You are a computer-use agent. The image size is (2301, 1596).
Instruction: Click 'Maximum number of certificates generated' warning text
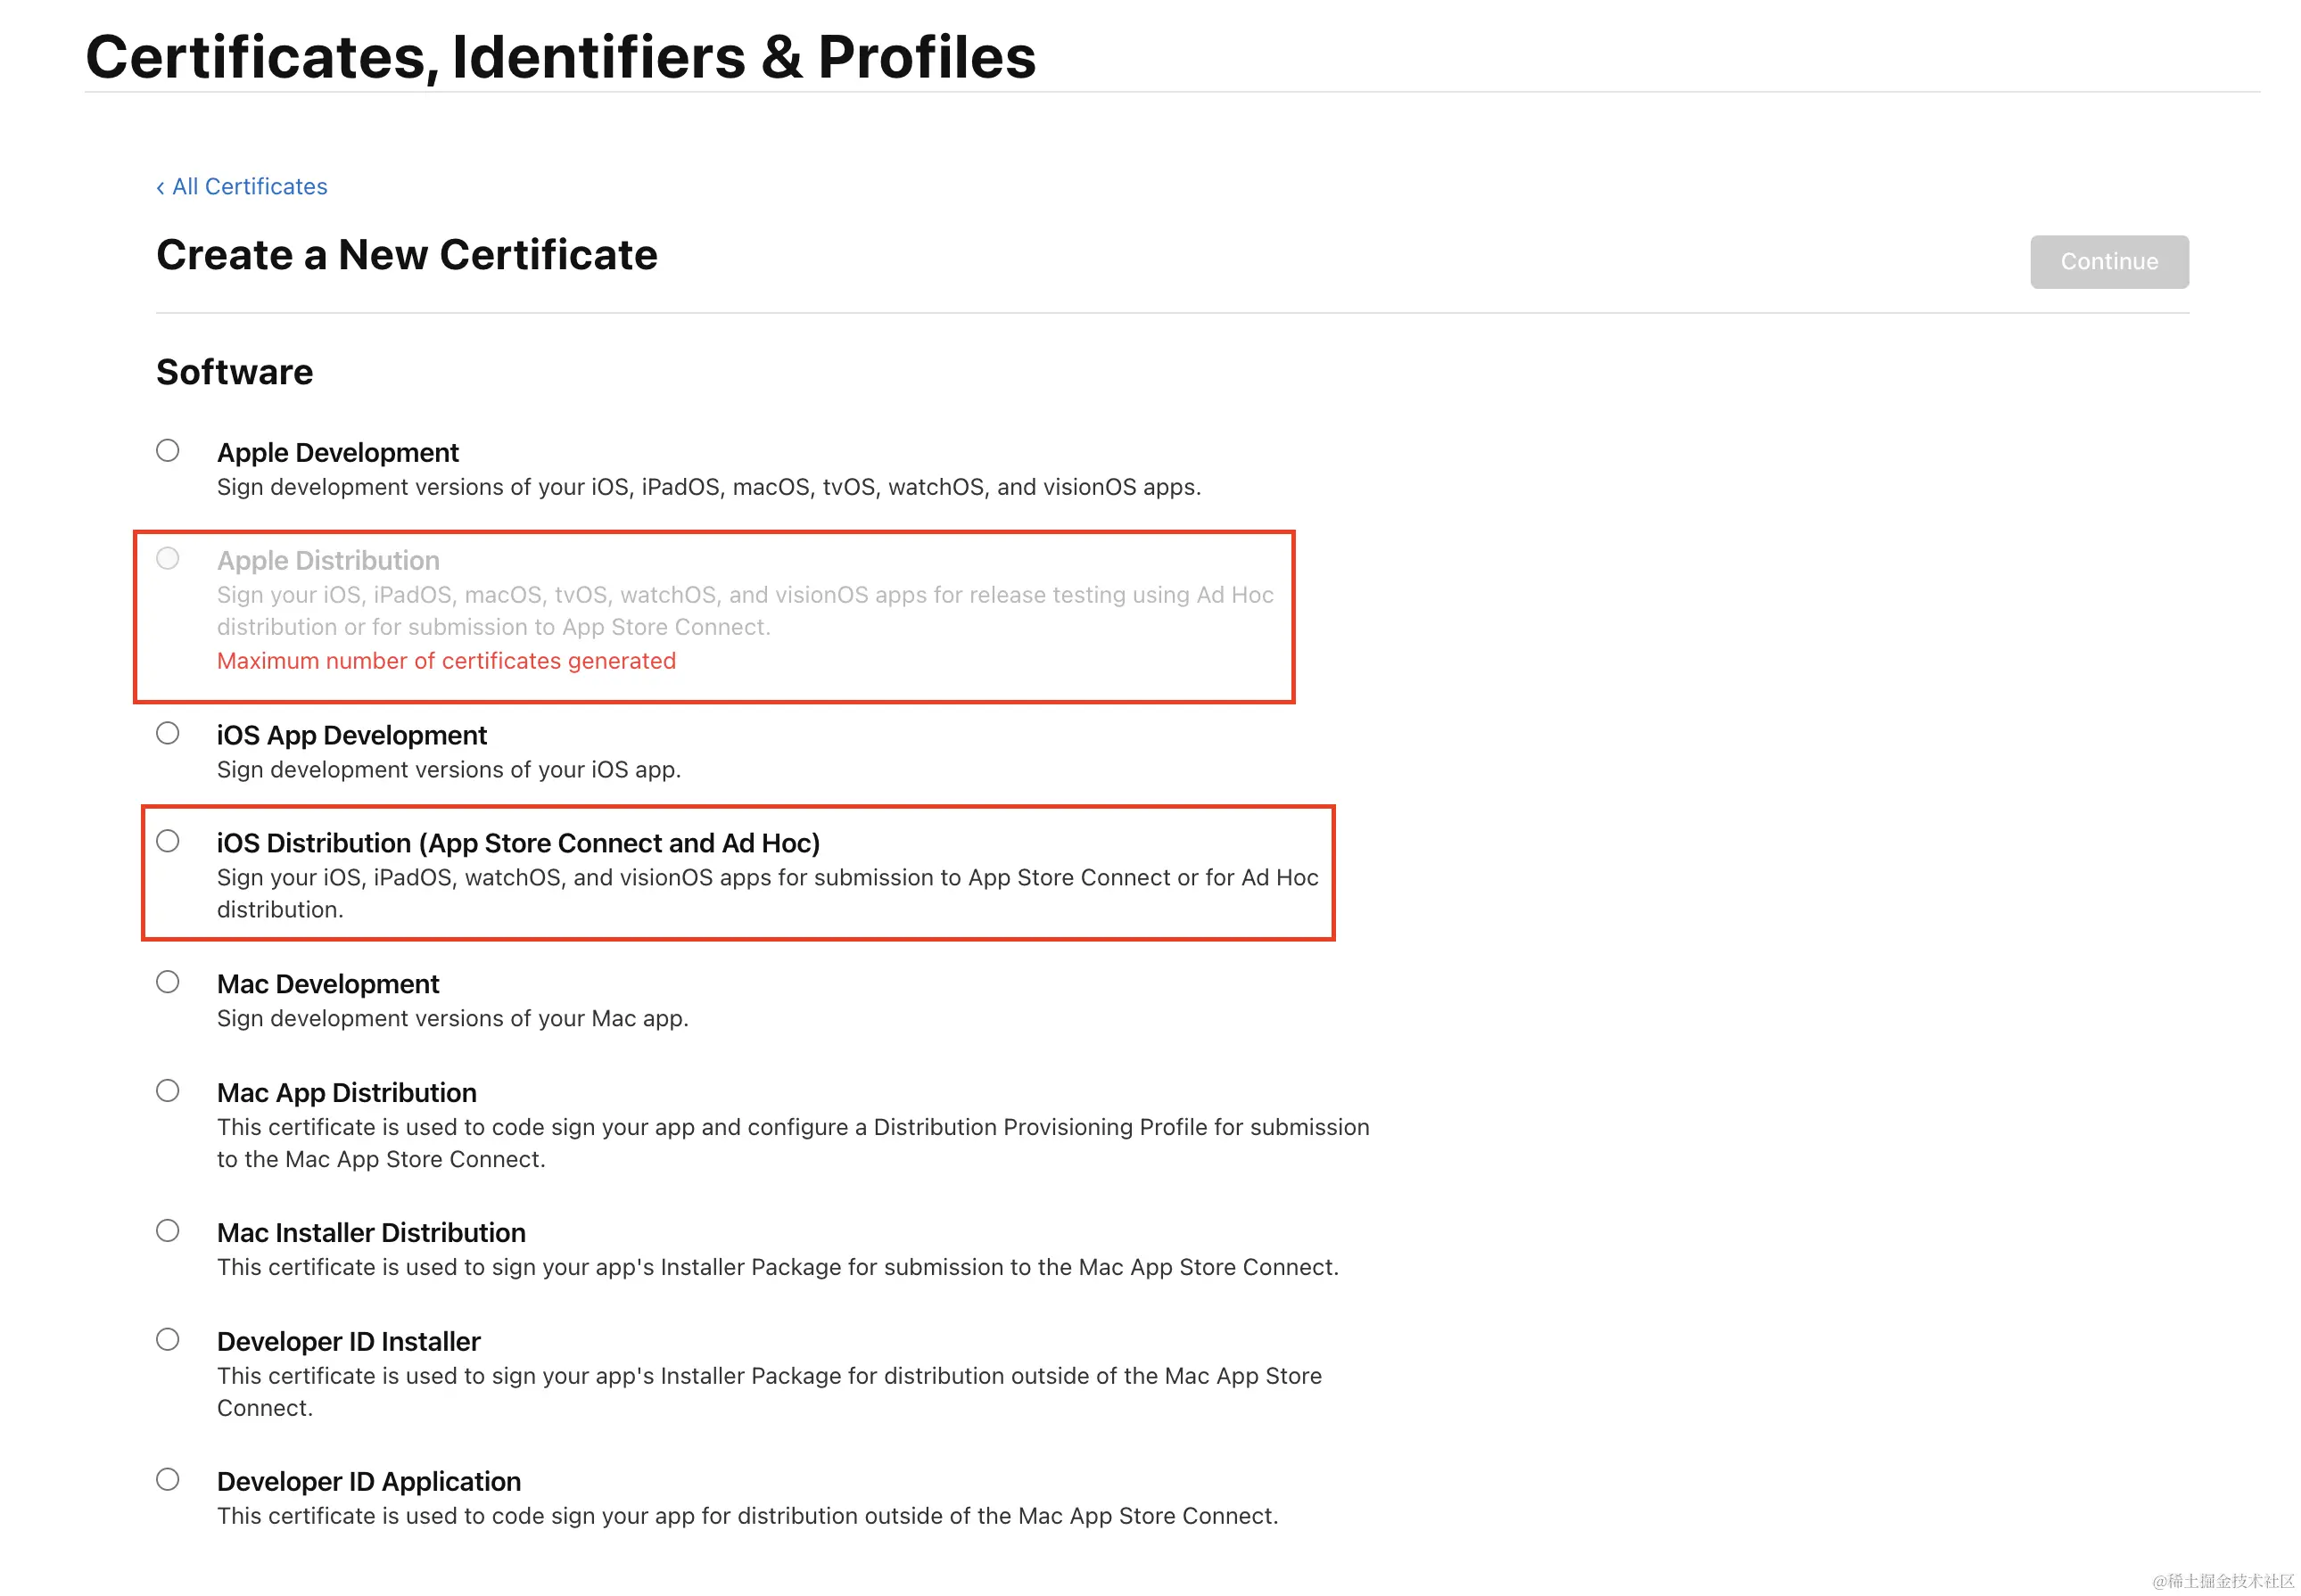(447, 661)
